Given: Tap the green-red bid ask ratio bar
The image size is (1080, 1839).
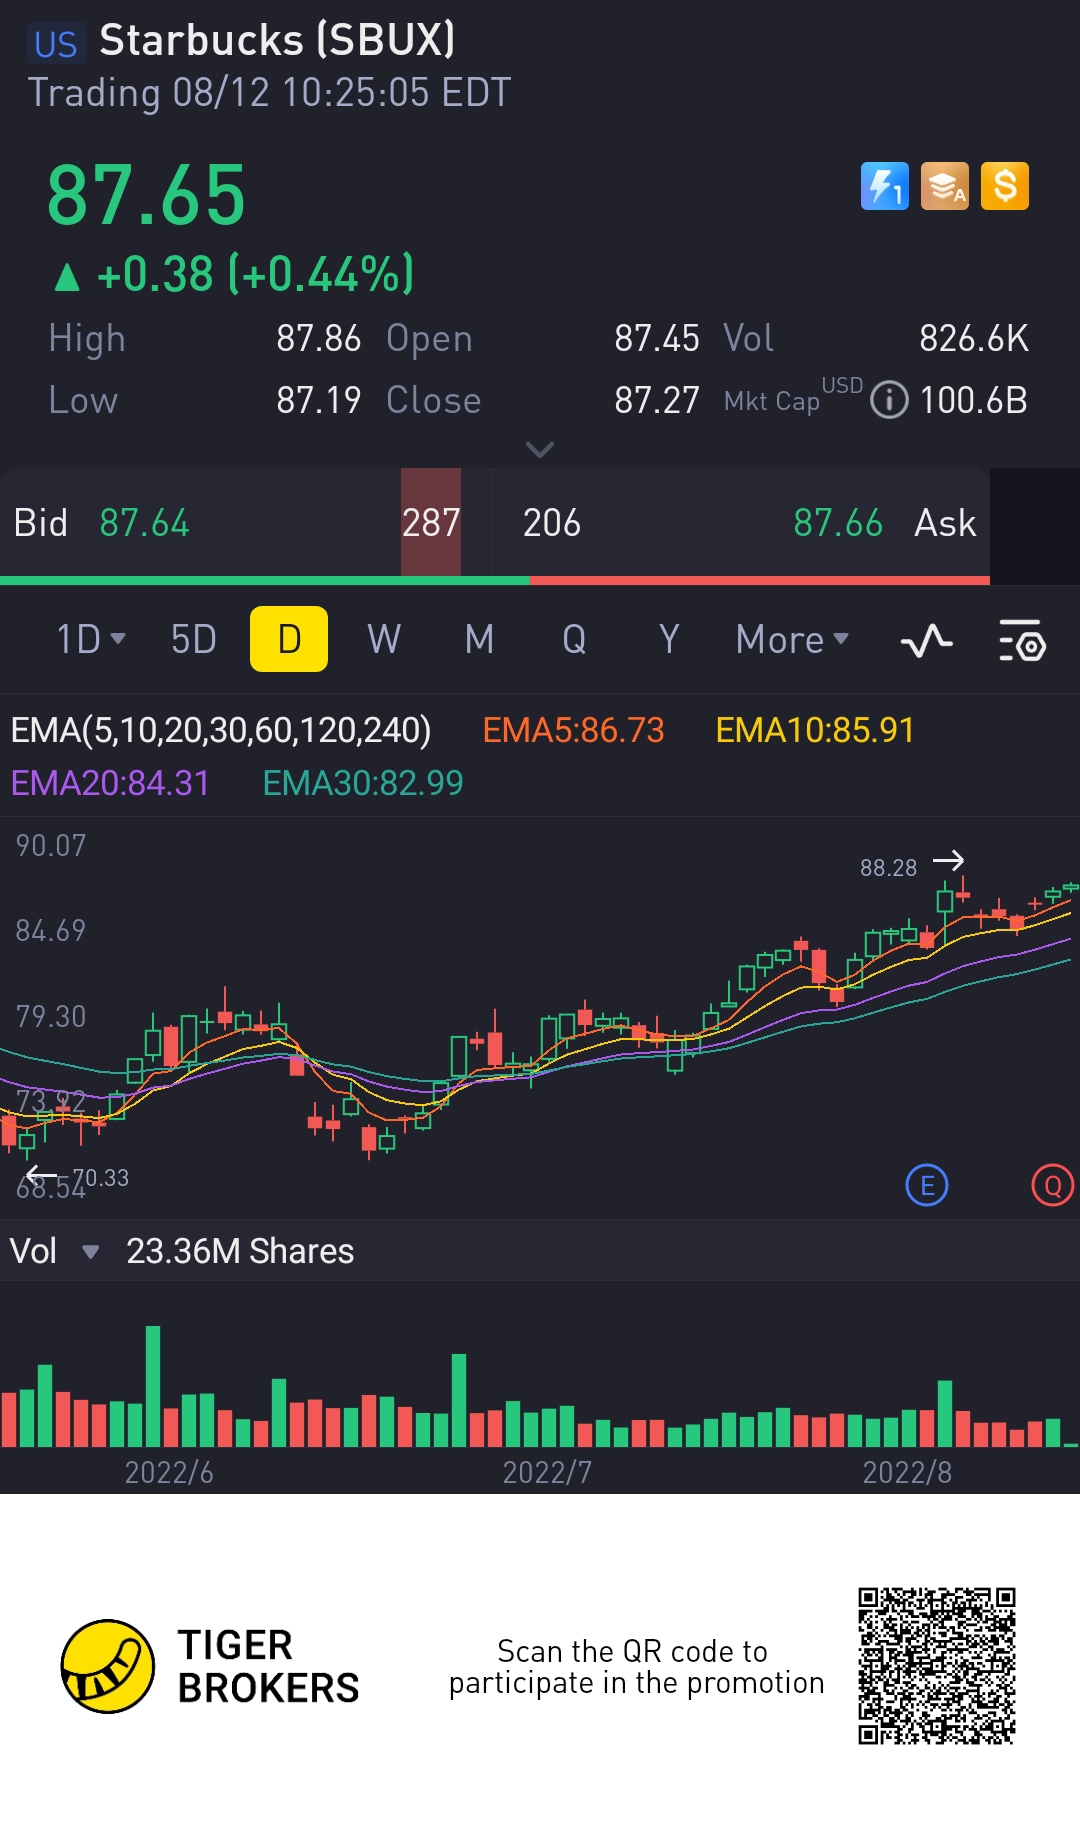Looking at the screenshot, I should 495,580.
